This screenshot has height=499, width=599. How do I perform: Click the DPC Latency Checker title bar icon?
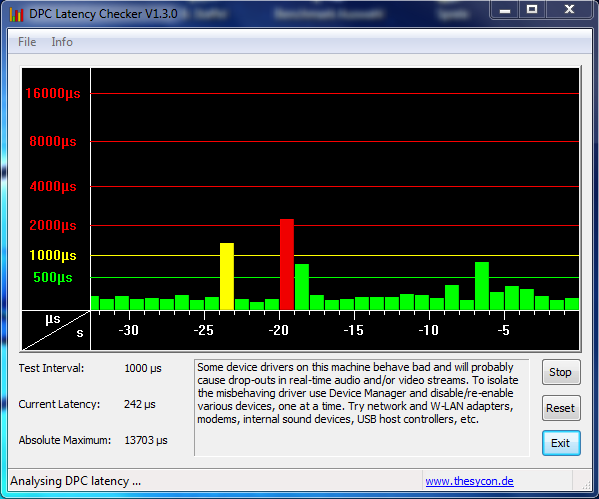click(x=16, y=14)
